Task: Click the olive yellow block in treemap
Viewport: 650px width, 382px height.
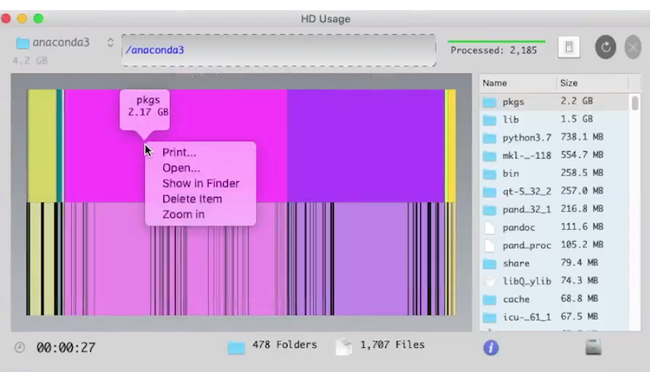Action: [42, 146]
